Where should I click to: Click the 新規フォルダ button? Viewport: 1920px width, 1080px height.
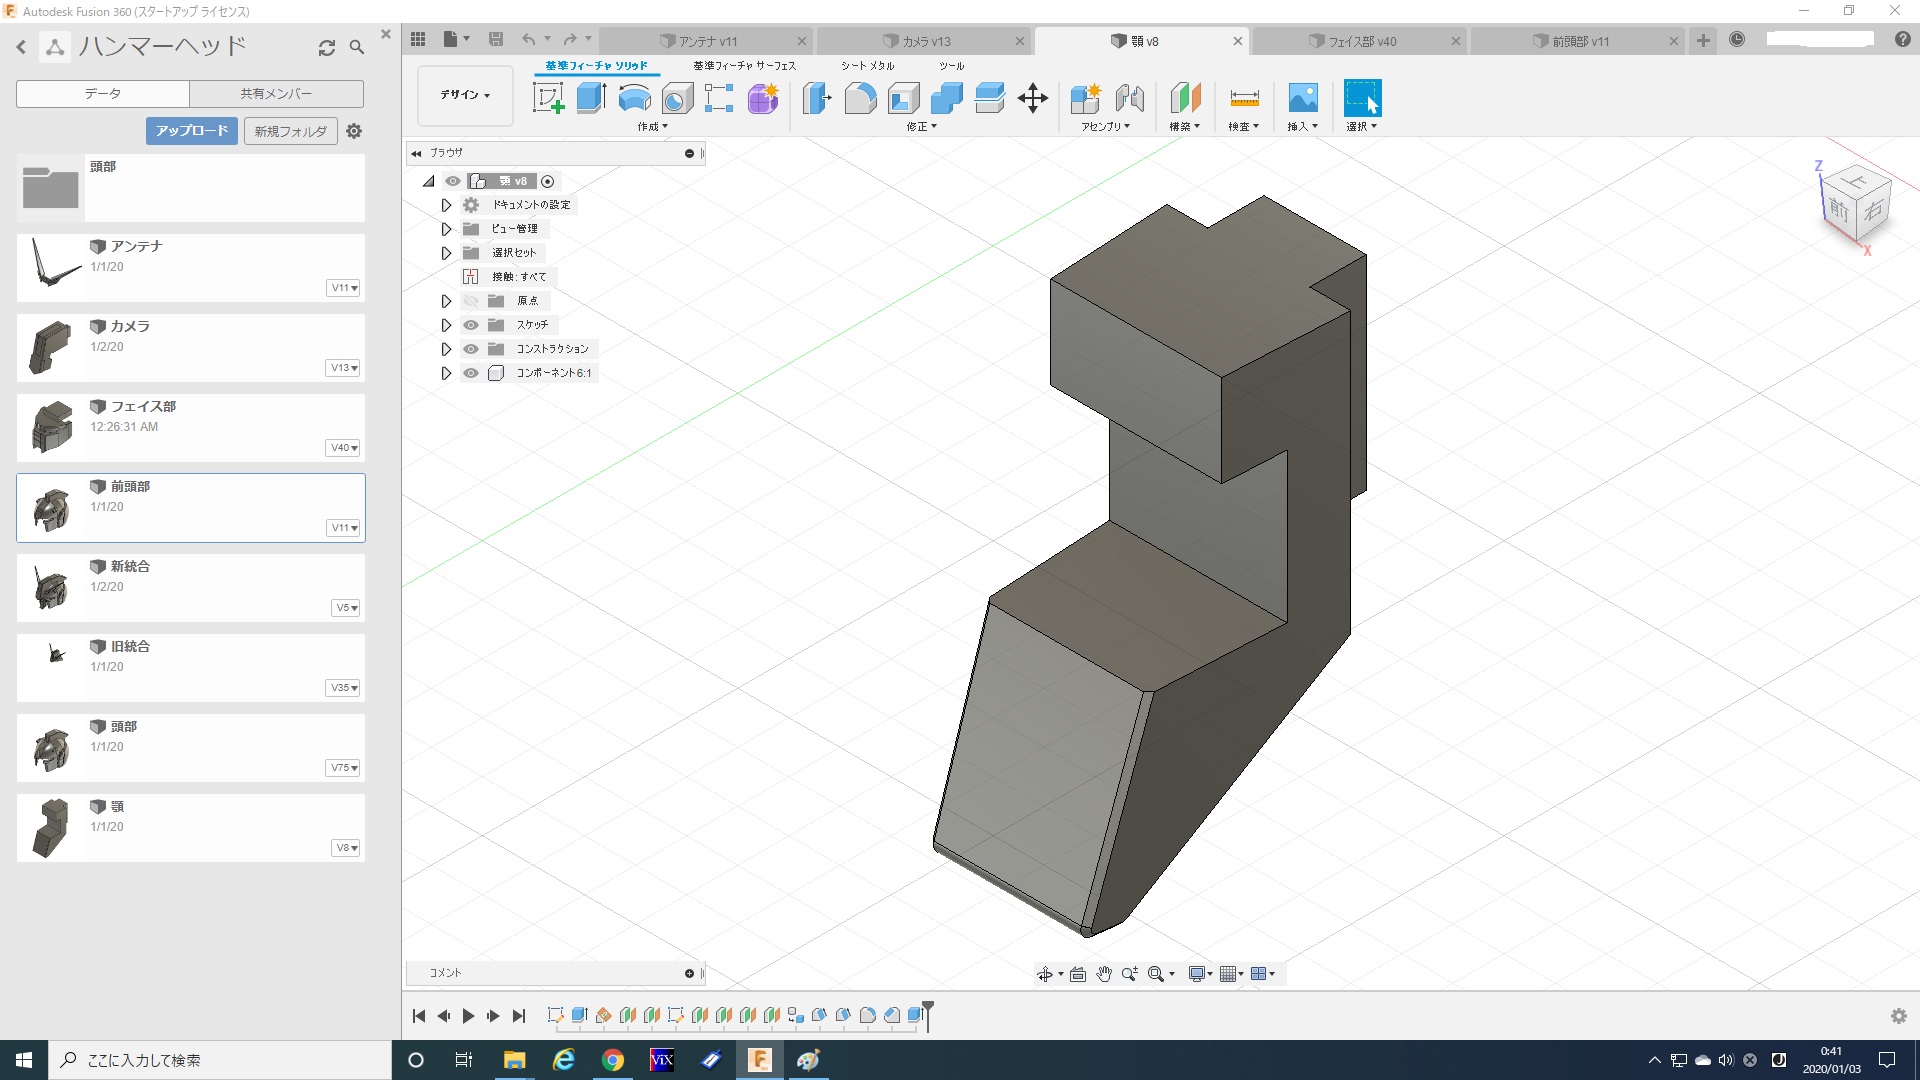pos(290,131)
